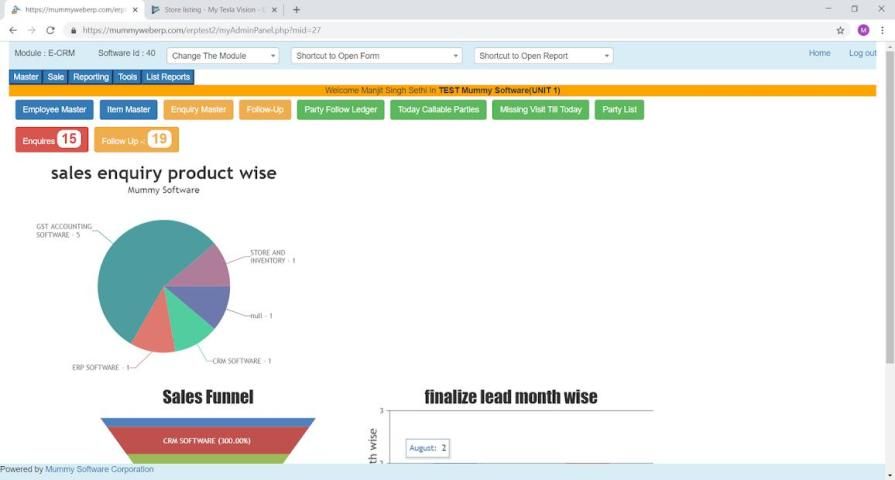Click the browser back arrow icon
895x480 pixels.
[13, 30]
